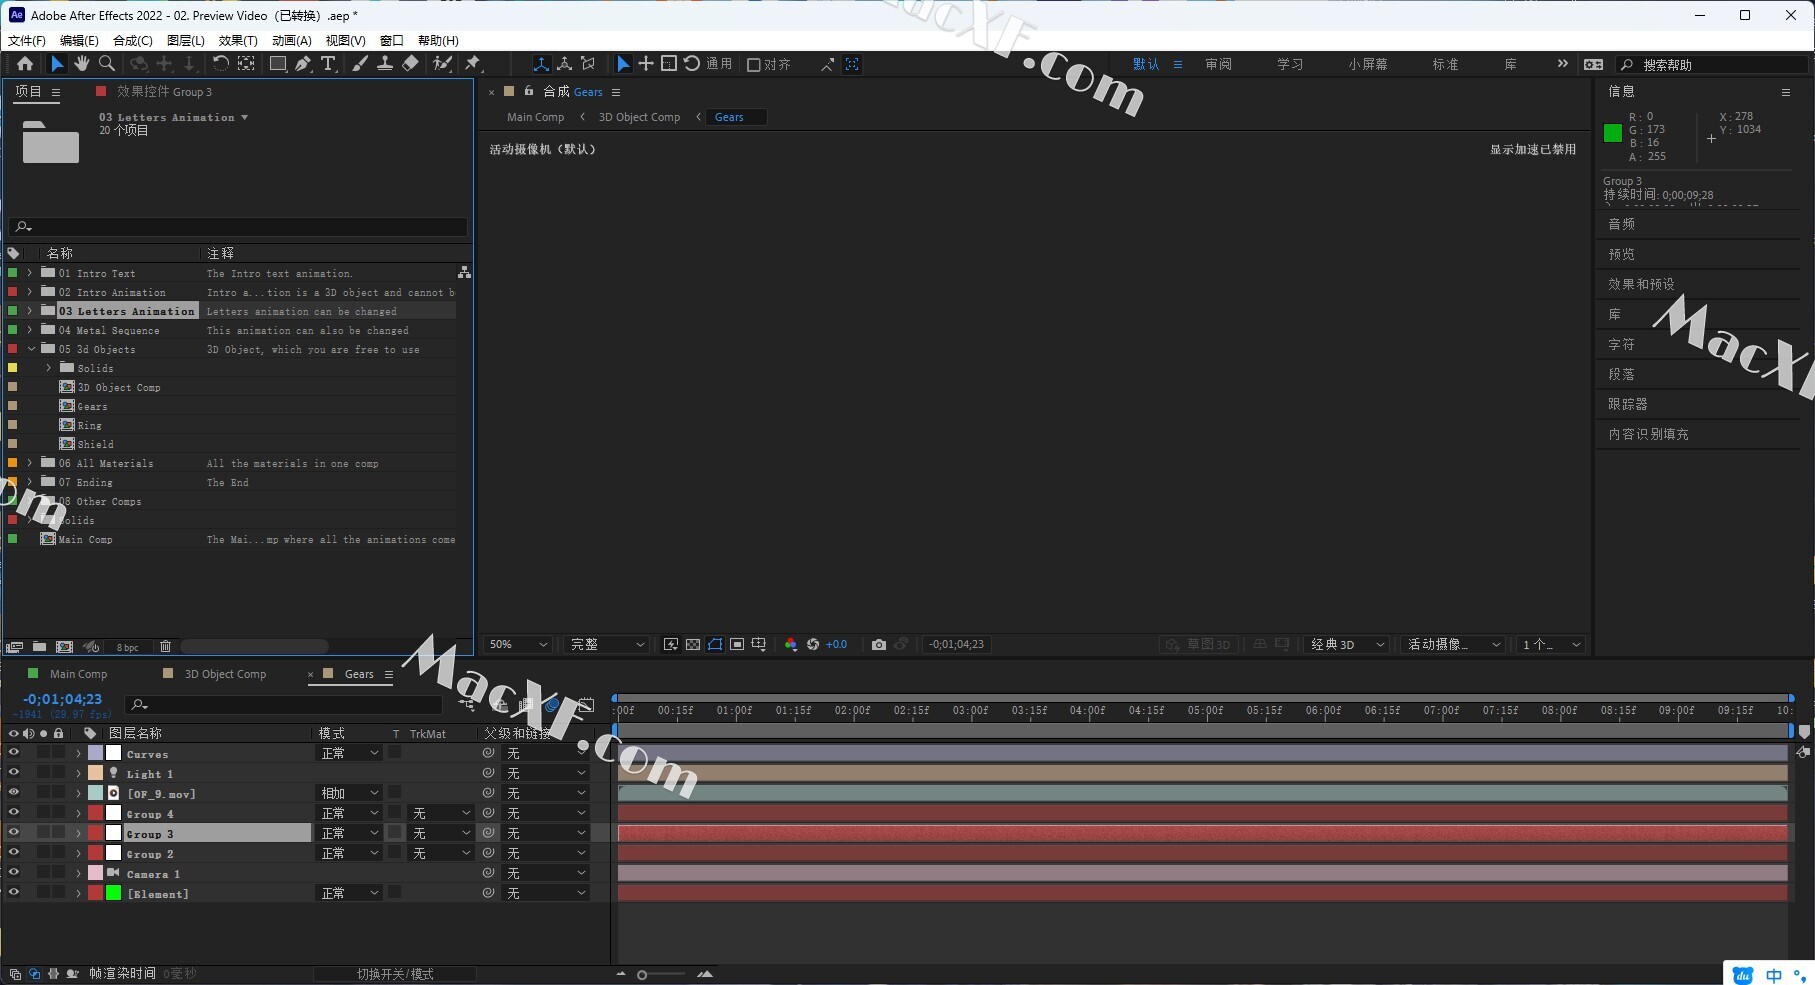Image resolution: width=1815 pixels, height=985 pixels.
Task: Select the Eraser tool
Action: click(x=410, y=64)
